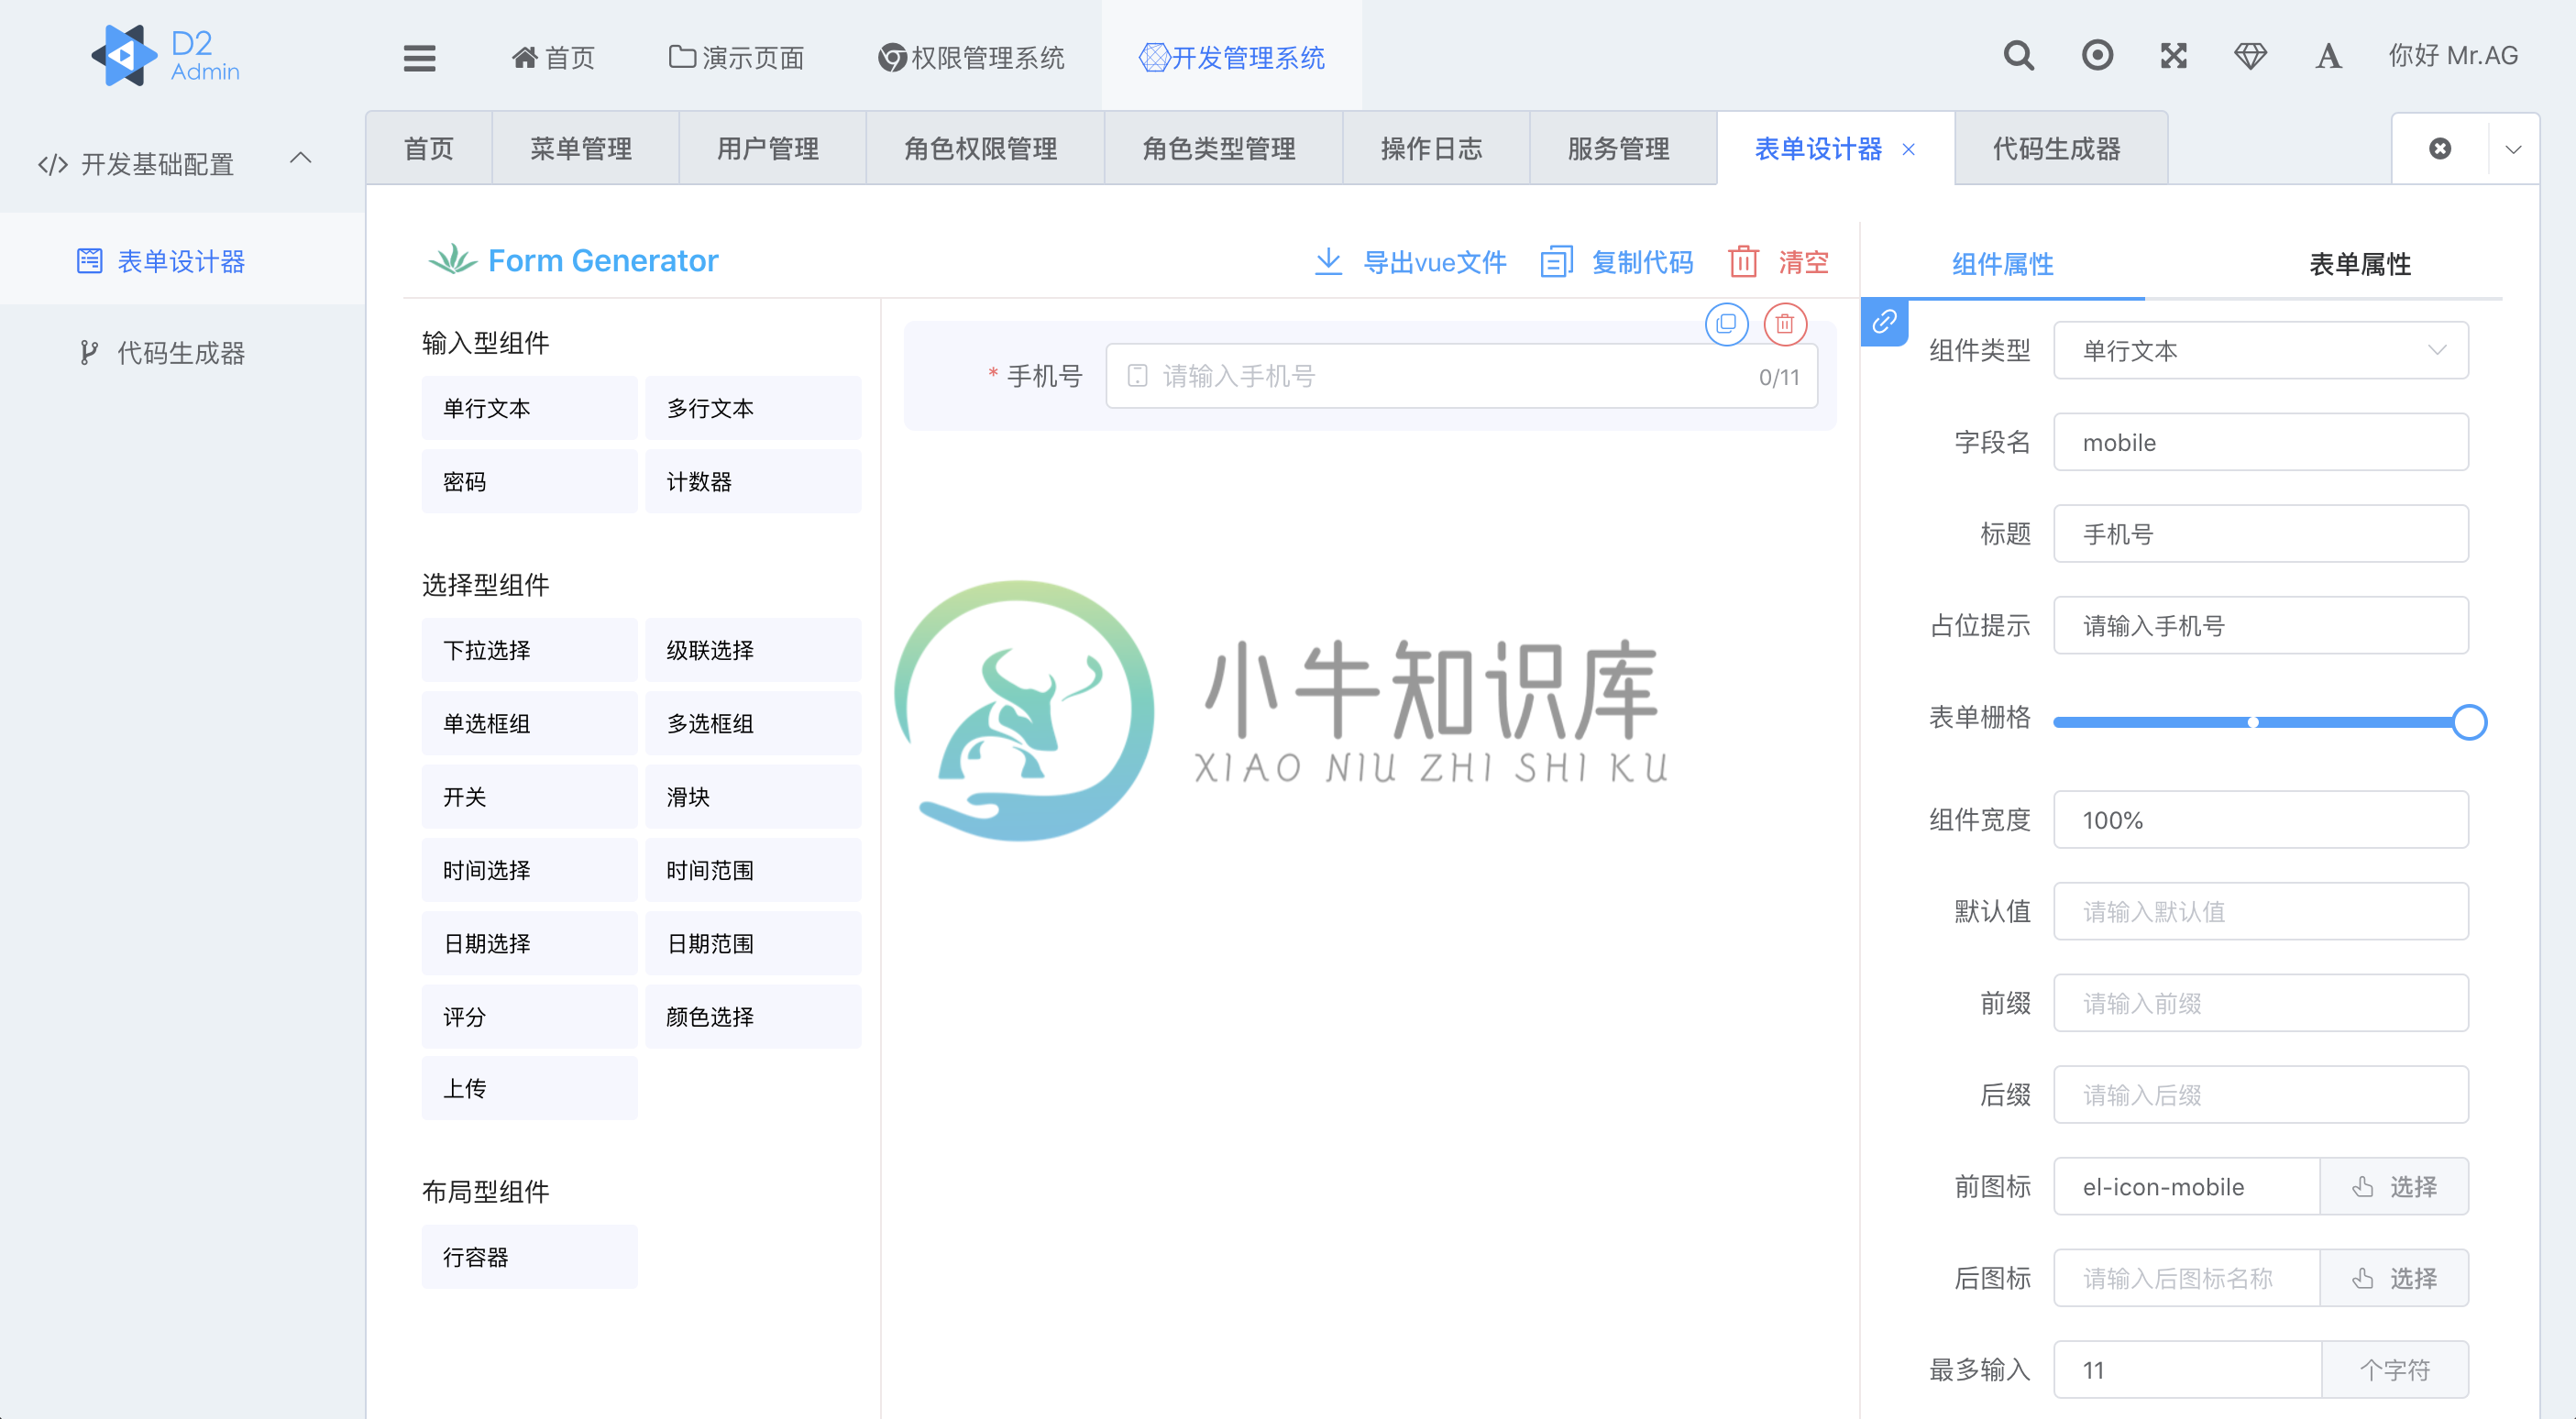Viewport: 2576px width, 1419px height.
Task: Click the 组件宽度 field showing 100%
Action: point(2260,820)
